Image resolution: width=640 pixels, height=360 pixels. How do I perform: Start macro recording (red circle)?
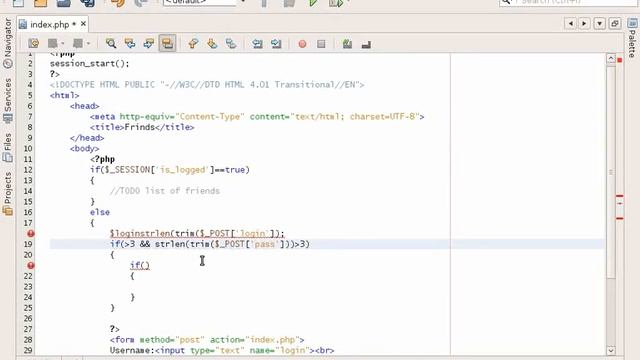302,44
